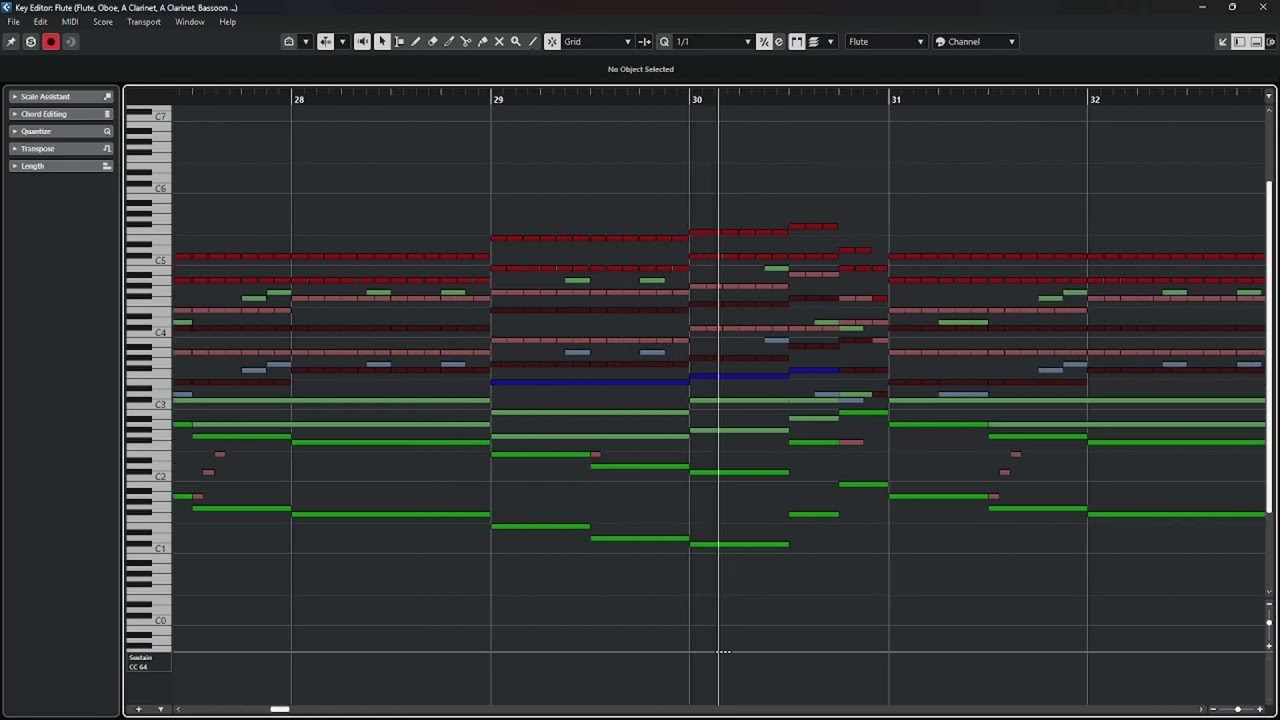Expand the Scale Assistant section
Viewport: 1280px width, 720px height.
61,97
